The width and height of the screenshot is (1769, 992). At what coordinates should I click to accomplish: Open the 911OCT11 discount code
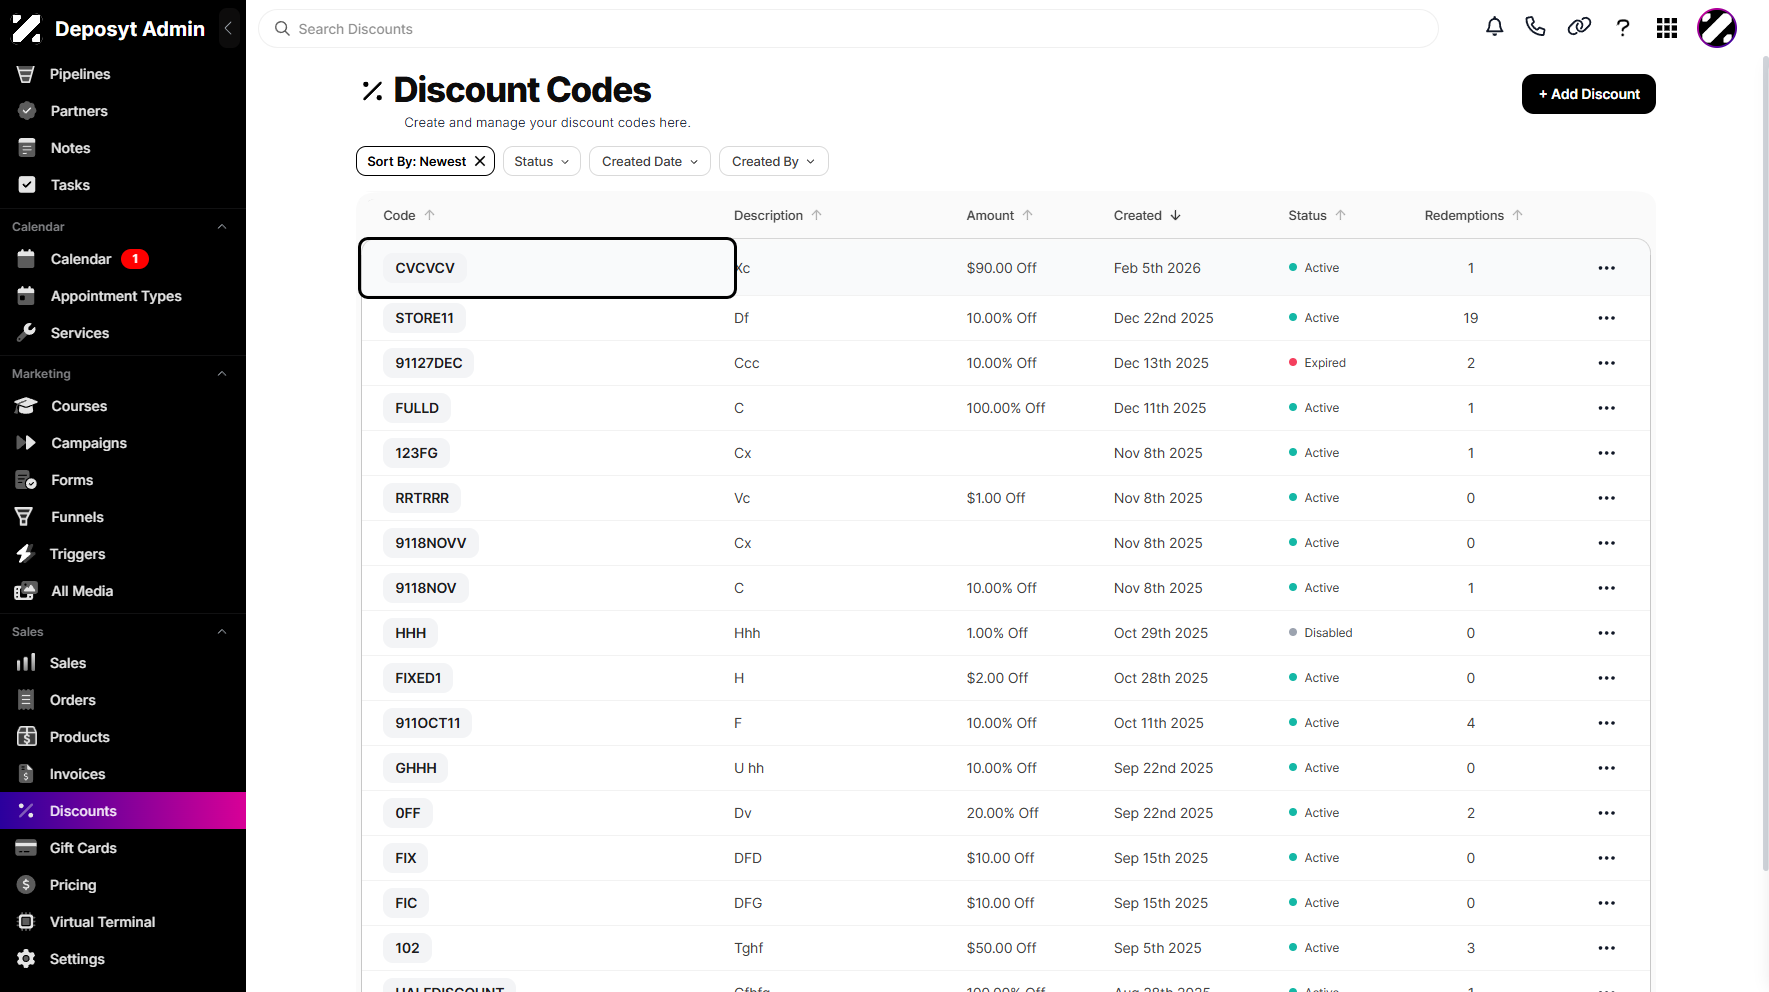tap(427, 723)
